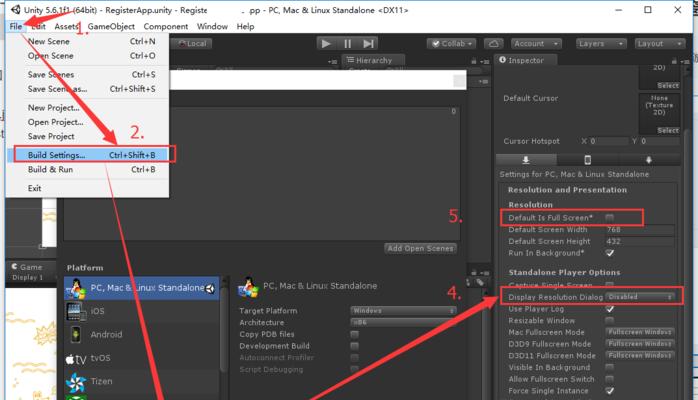Open the Collab dropdown

451,44
